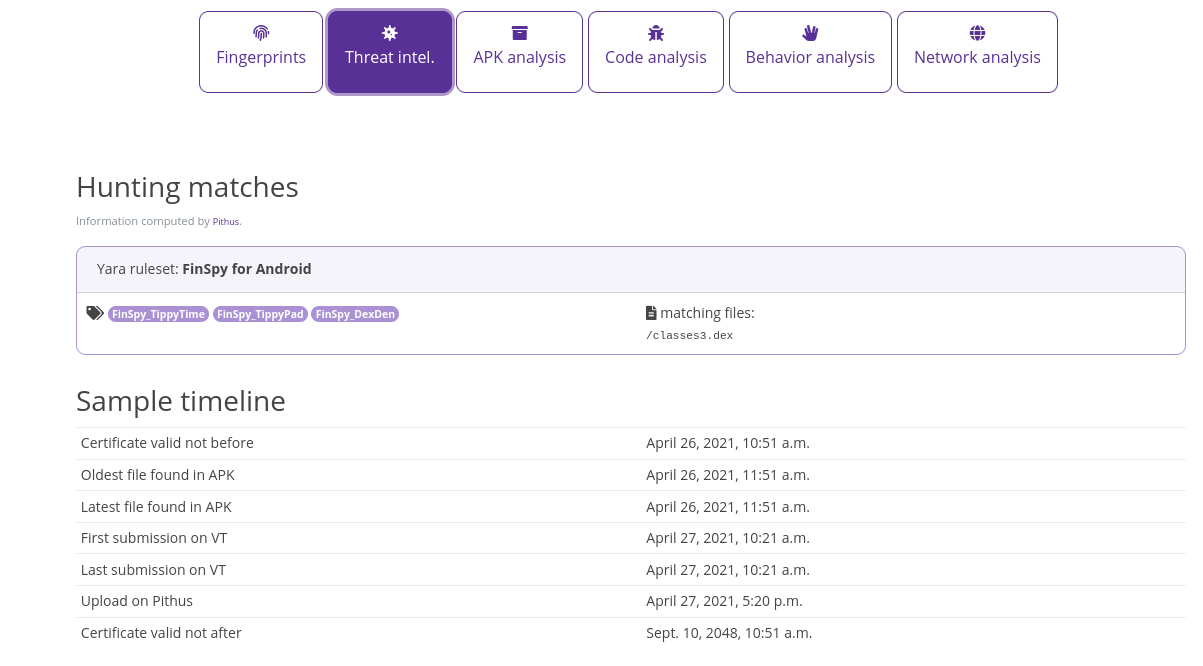Click the FinSpy_DexDen tag badge

pos(355,314)
